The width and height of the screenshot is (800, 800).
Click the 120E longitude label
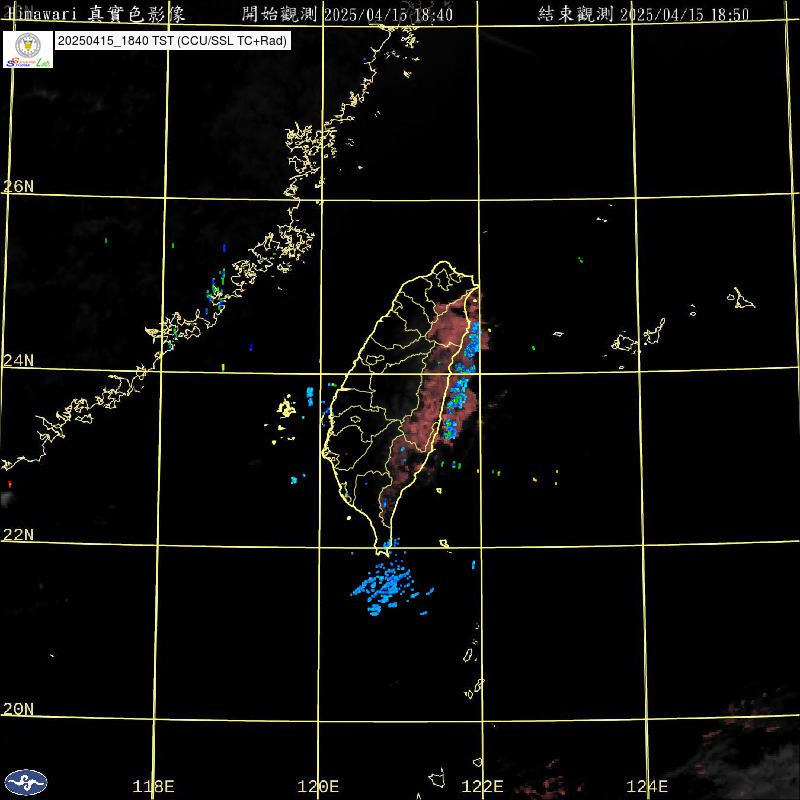pyautogui.click(x=319, y=786)
